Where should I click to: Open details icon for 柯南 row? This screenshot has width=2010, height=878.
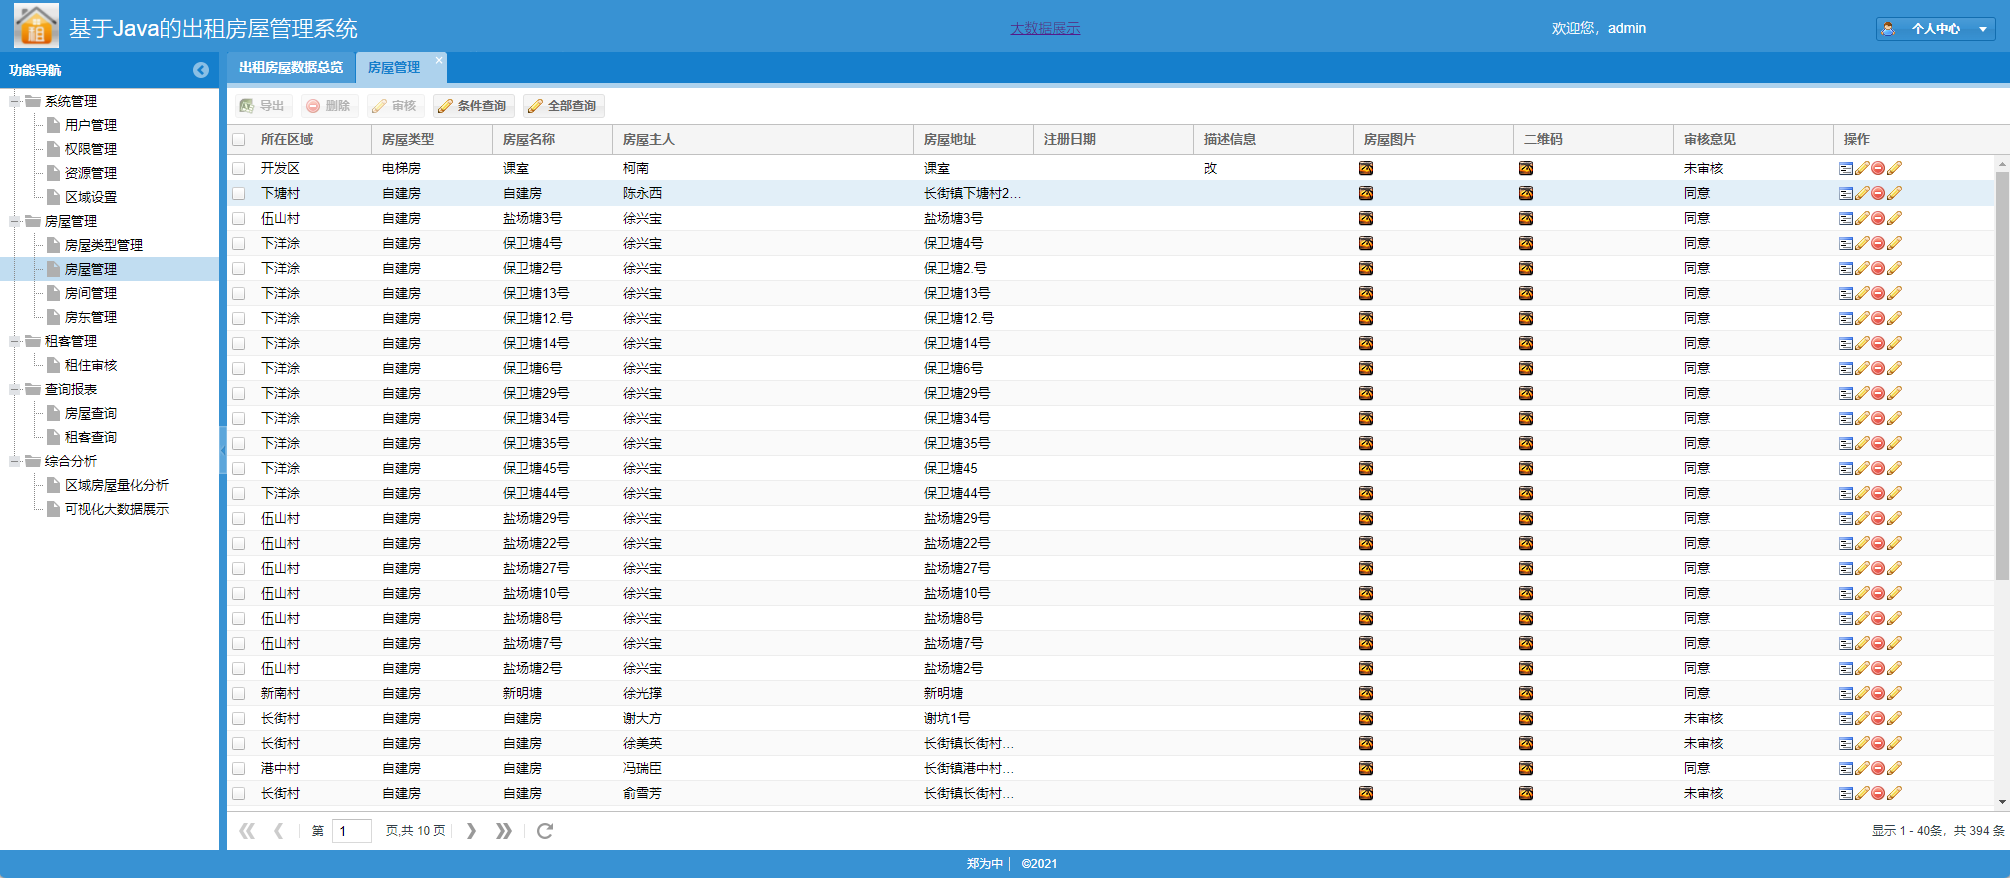point(1846,168)
